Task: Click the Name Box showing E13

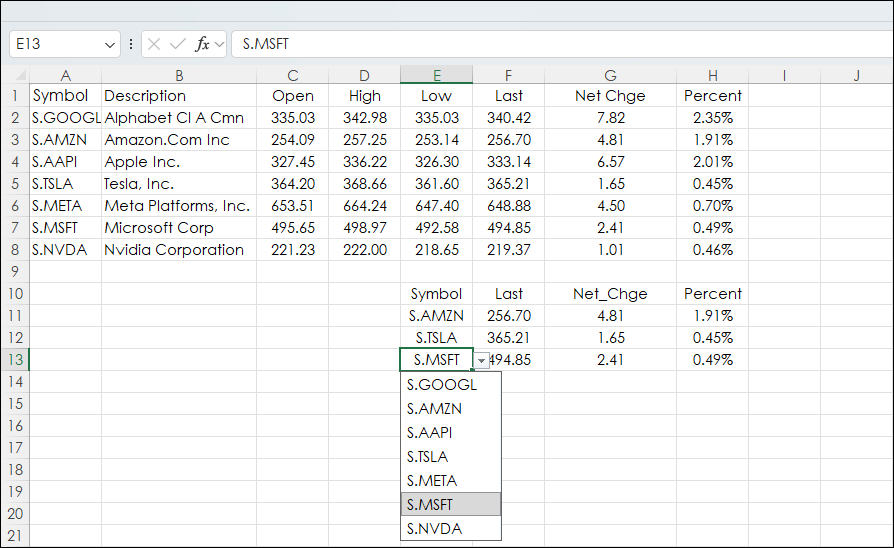Action: [64, 44]
